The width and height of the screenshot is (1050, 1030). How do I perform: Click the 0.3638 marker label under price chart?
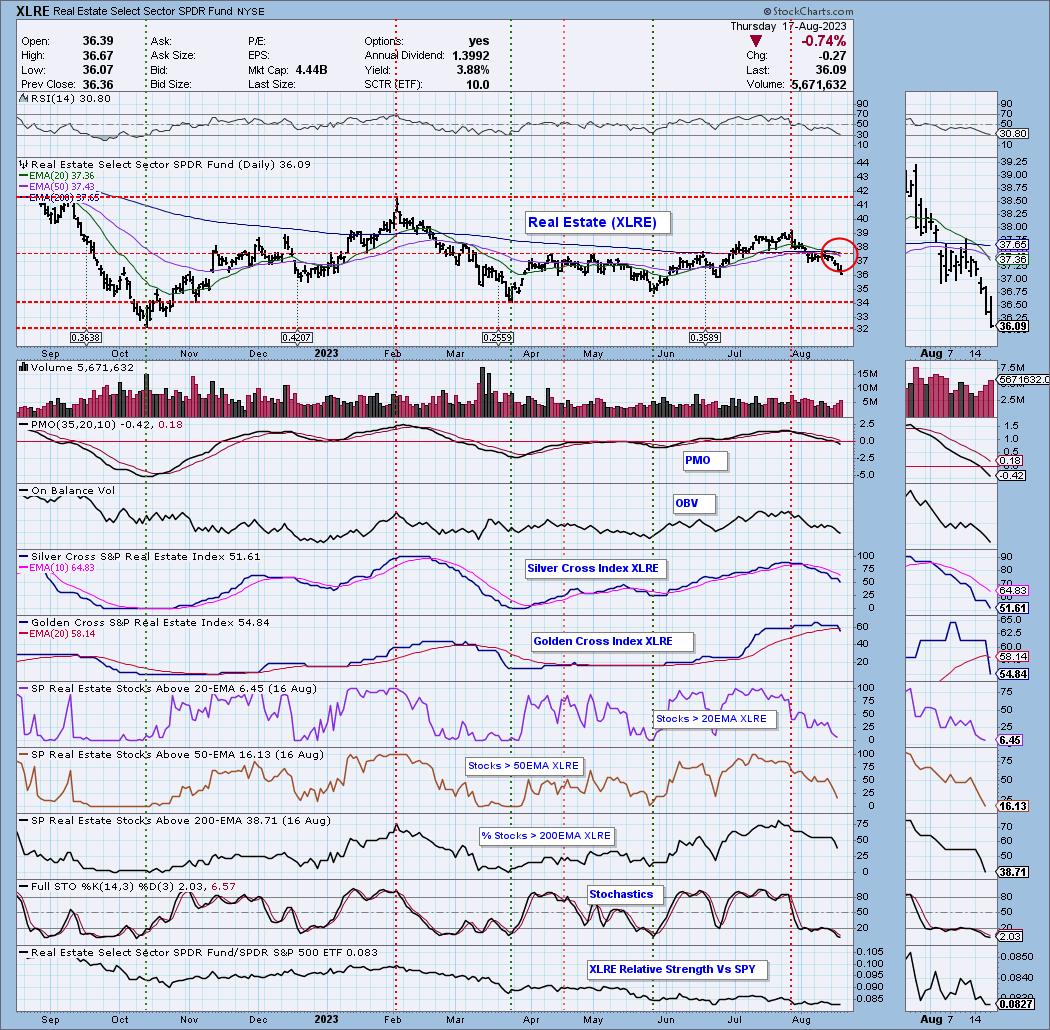[x=86, y=338]
